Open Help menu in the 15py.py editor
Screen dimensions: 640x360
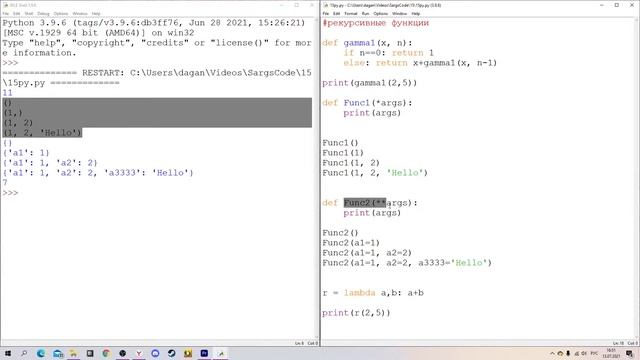[416, 13]
